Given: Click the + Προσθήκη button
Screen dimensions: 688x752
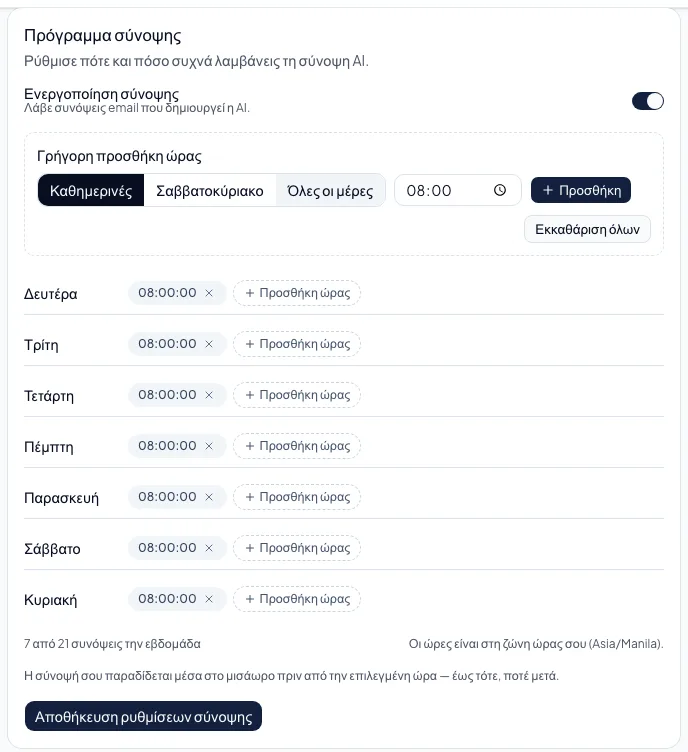Looking at the screenshot, I should click(x=581, y=190).
